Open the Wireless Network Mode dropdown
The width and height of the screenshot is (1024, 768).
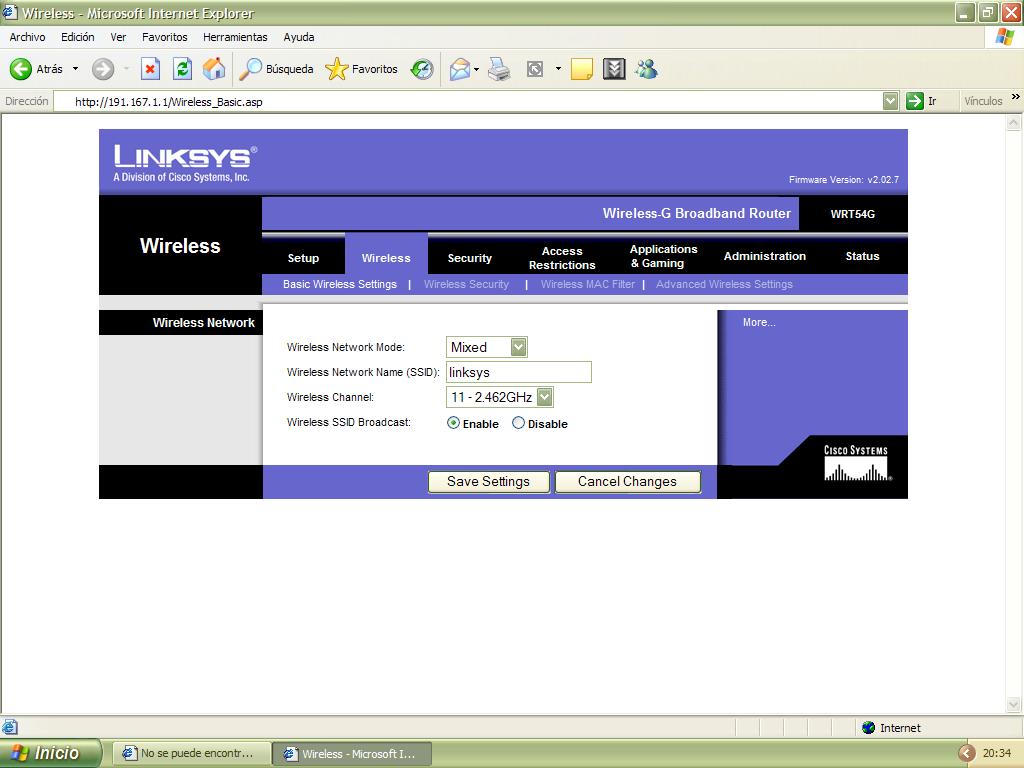(x=519, y=347)
